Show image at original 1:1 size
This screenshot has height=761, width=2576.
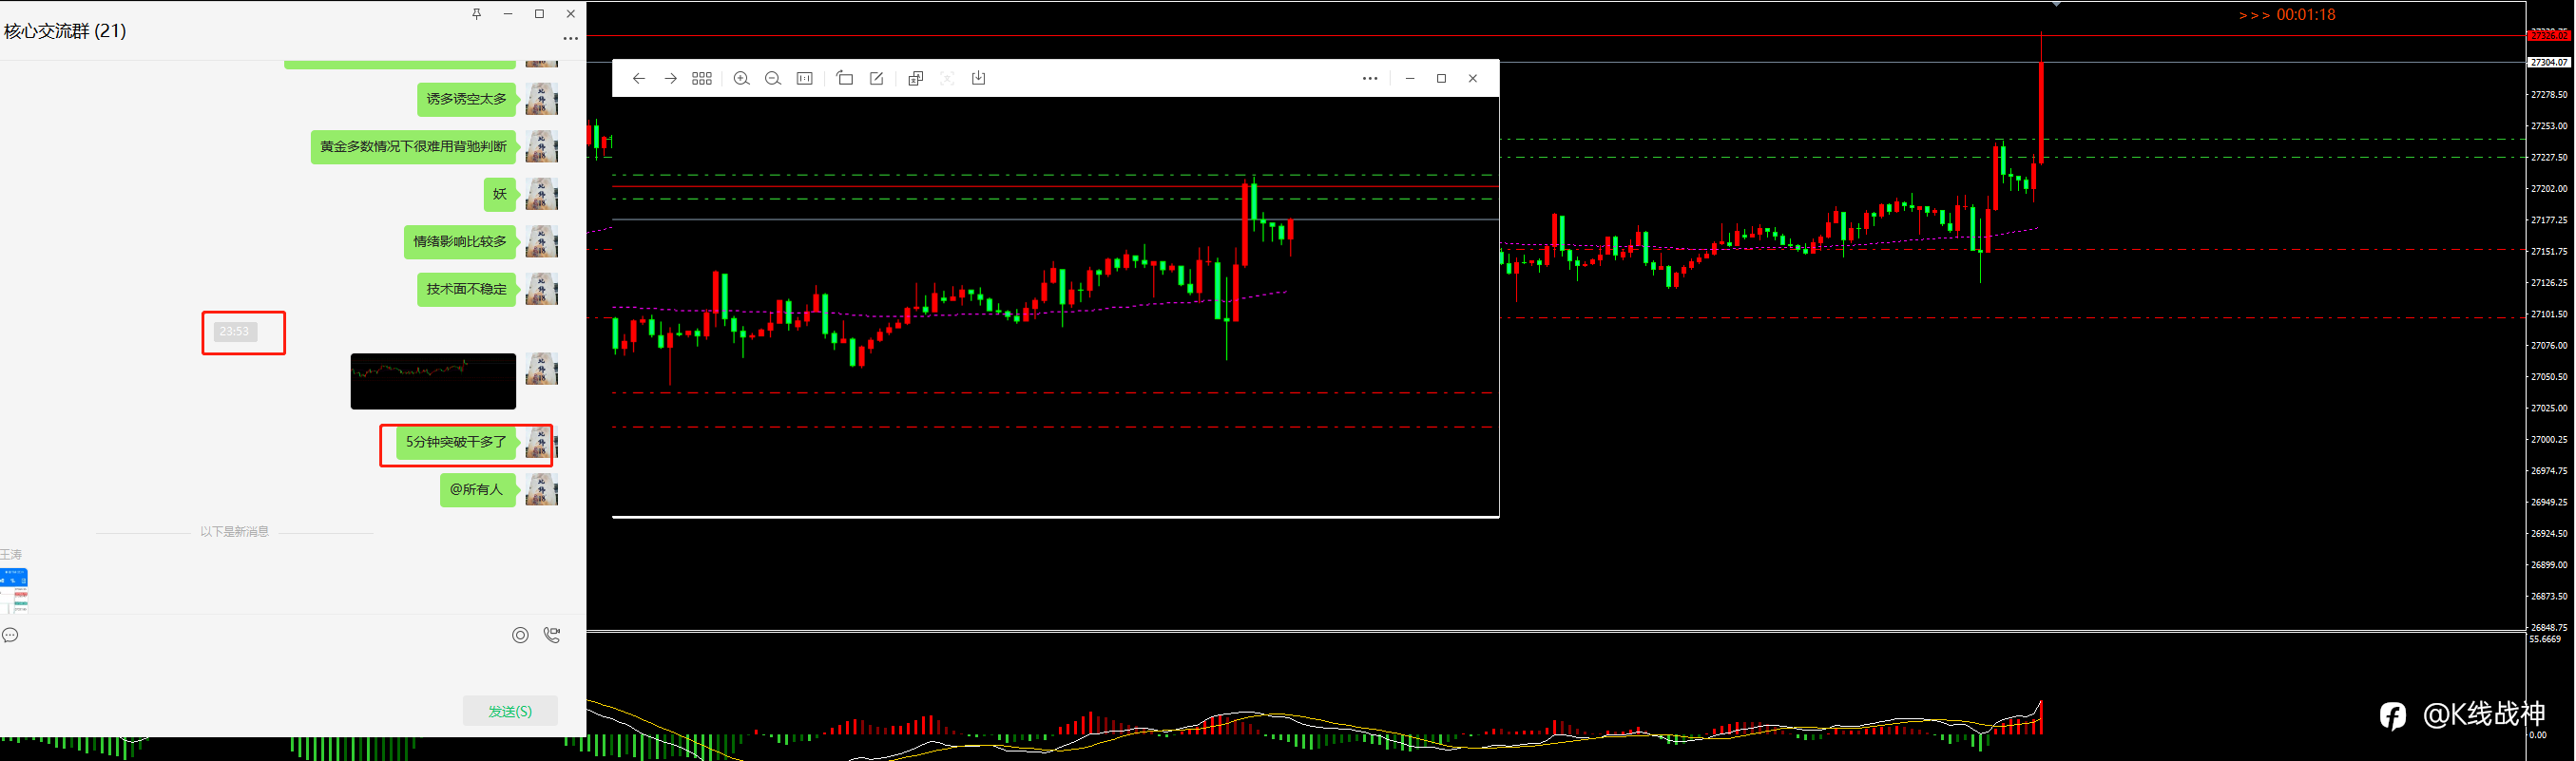[805, 78]
